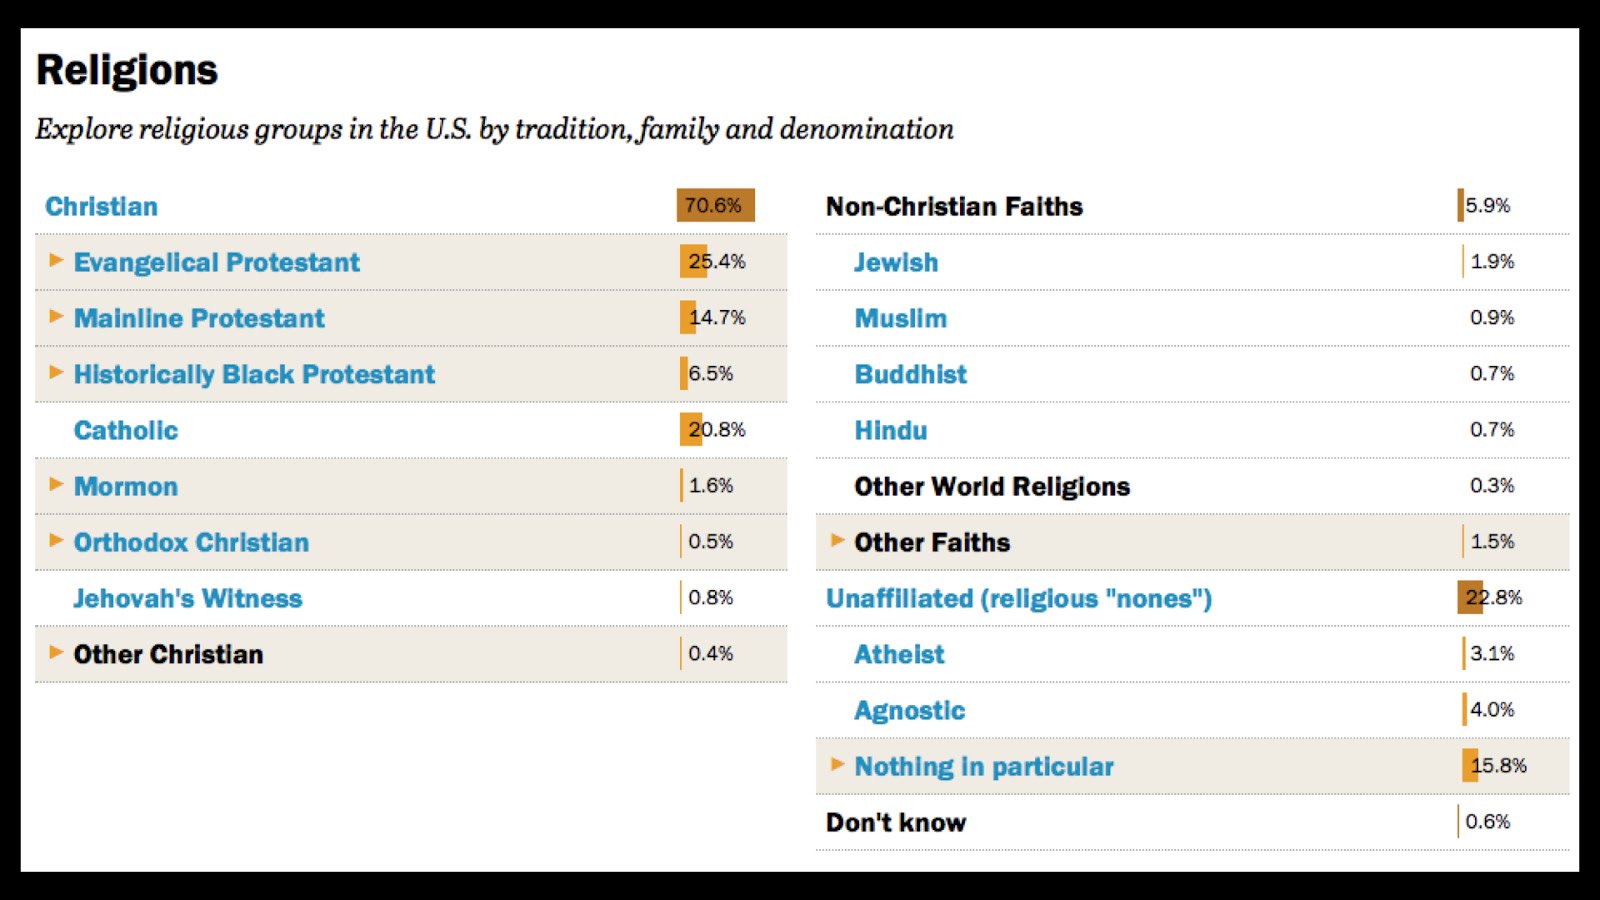Expand the Mormon row arrow
This screenshot has height=900, width=1600.
click(56, 485)
